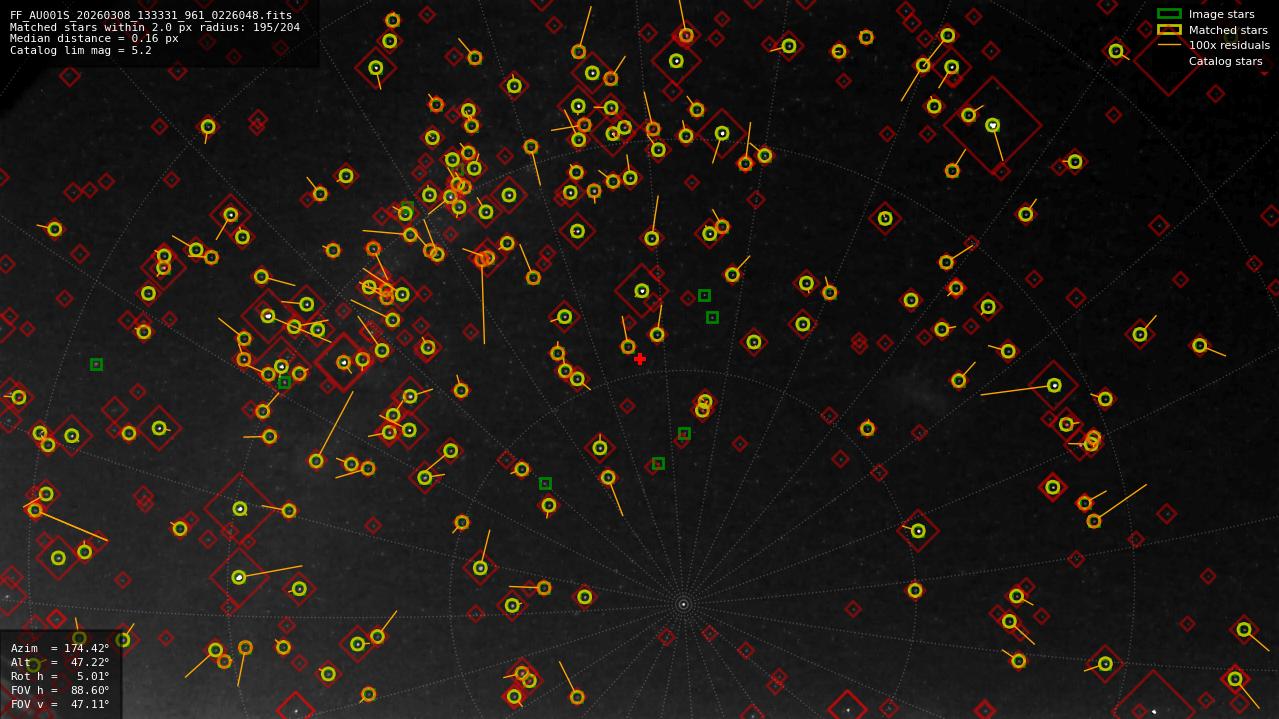
Task: Click the red cross marking the image center
Action: (640, 359)
